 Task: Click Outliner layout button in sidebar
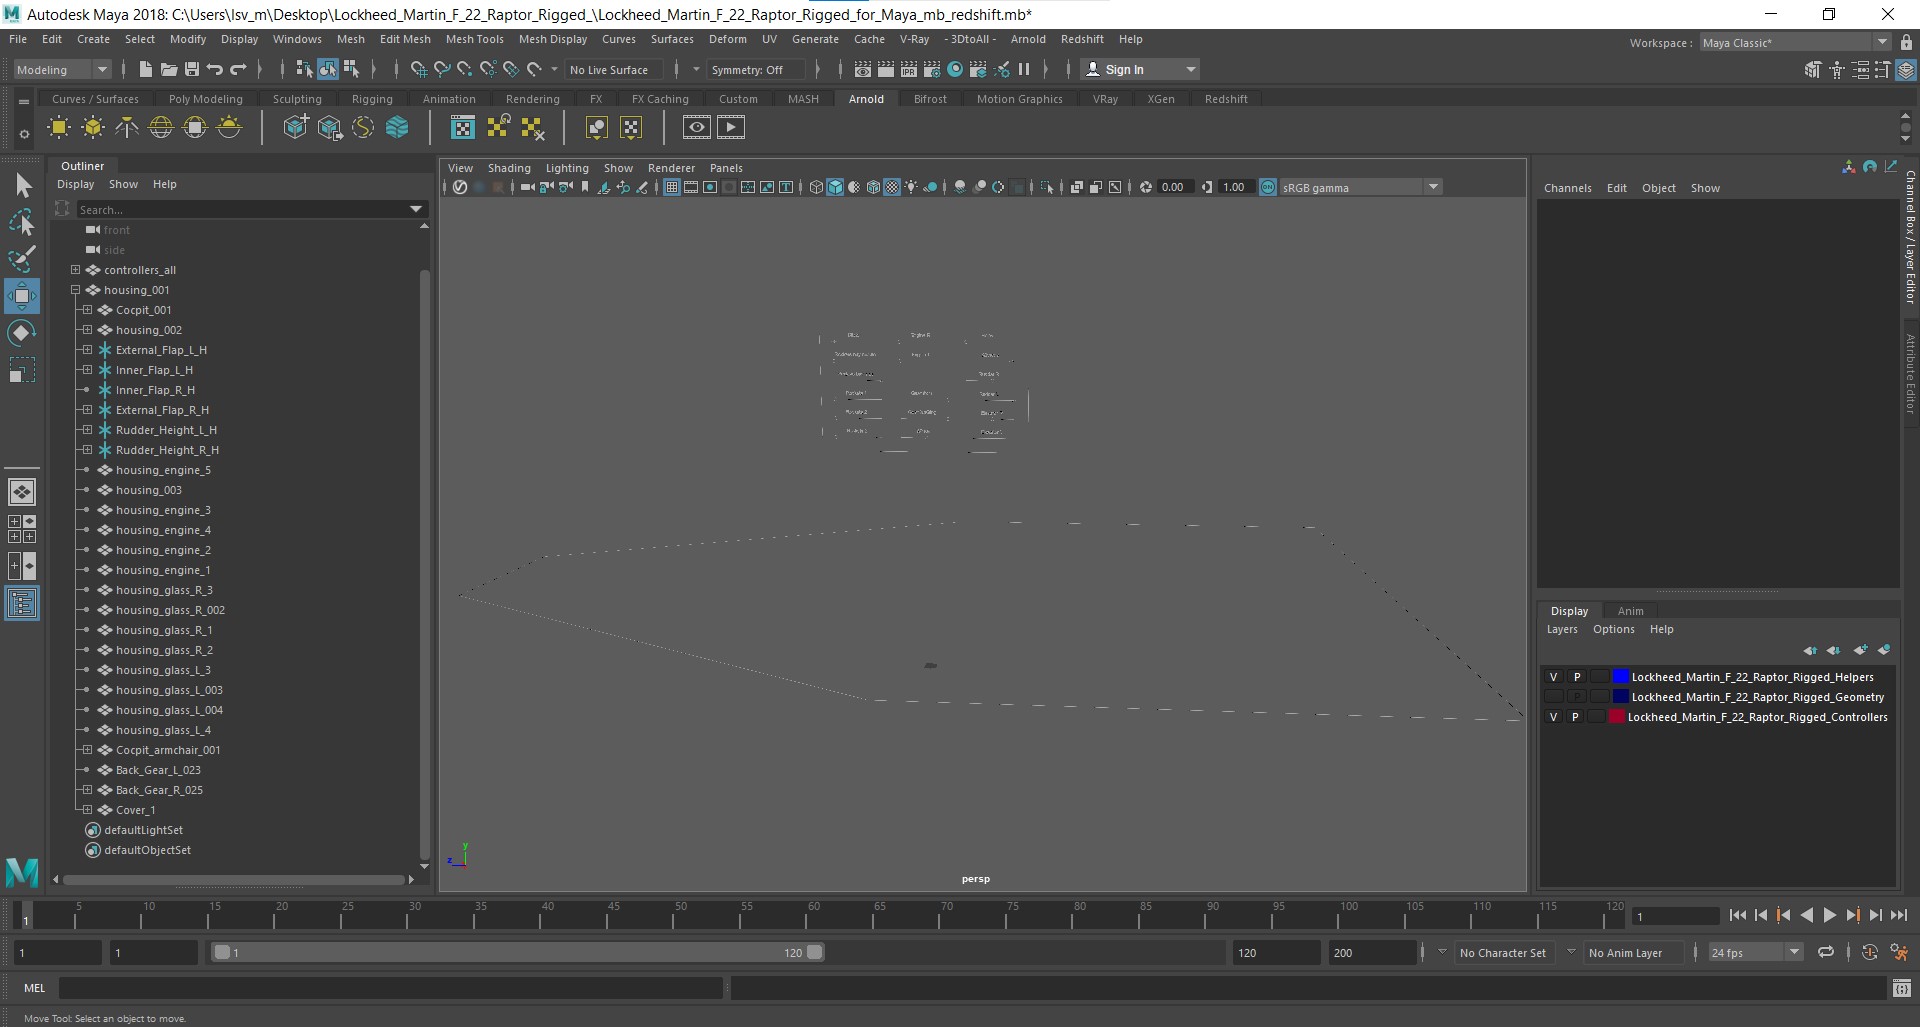[x=22, y=603]
